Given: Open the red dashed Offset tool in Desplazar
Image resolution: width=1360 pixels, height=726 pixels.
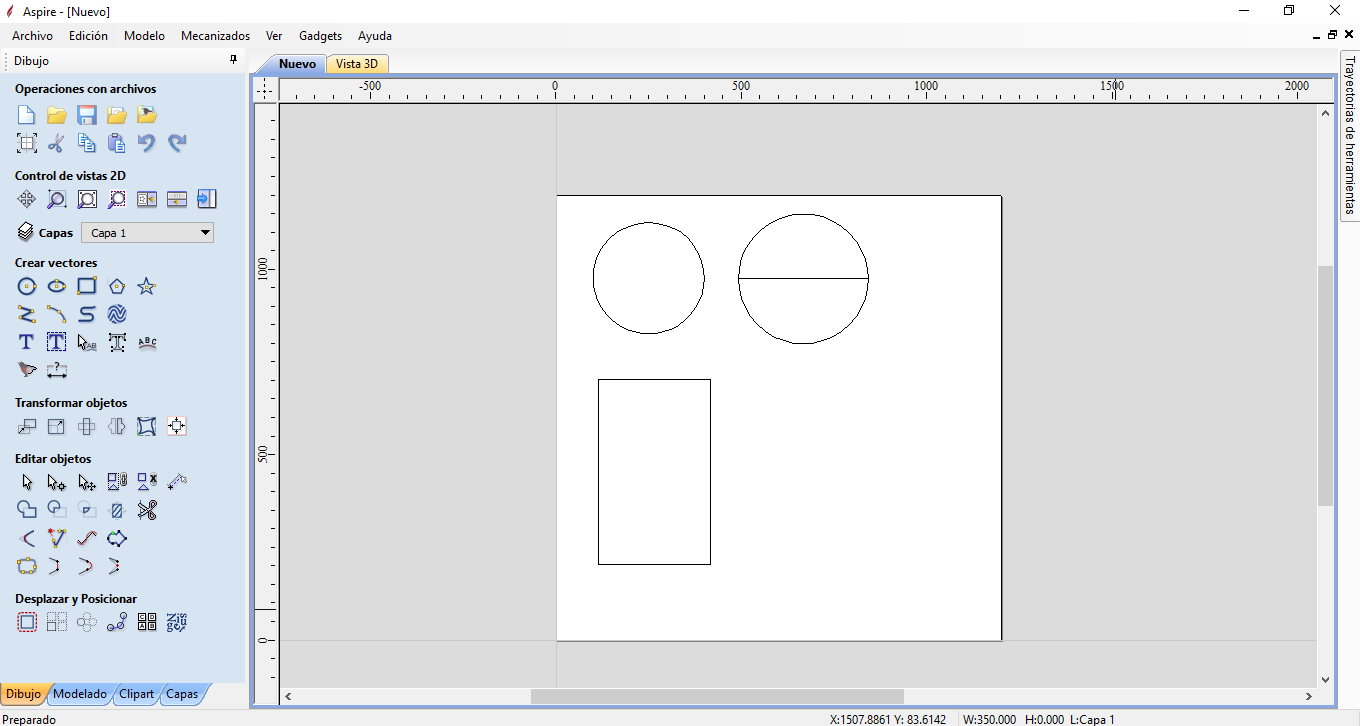Looking at the screenshot, I should (x=27, y=623).
